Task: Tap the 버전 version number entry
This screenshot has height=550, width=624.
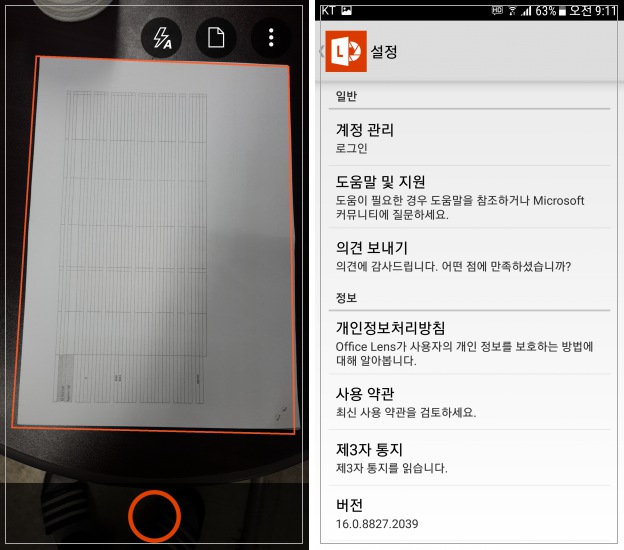Action: pyautogui.click(x=469, y=513)
